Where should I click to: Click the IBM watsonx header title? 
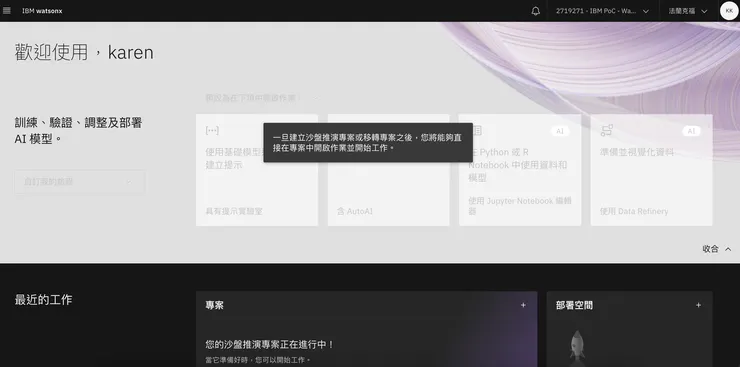42,11
